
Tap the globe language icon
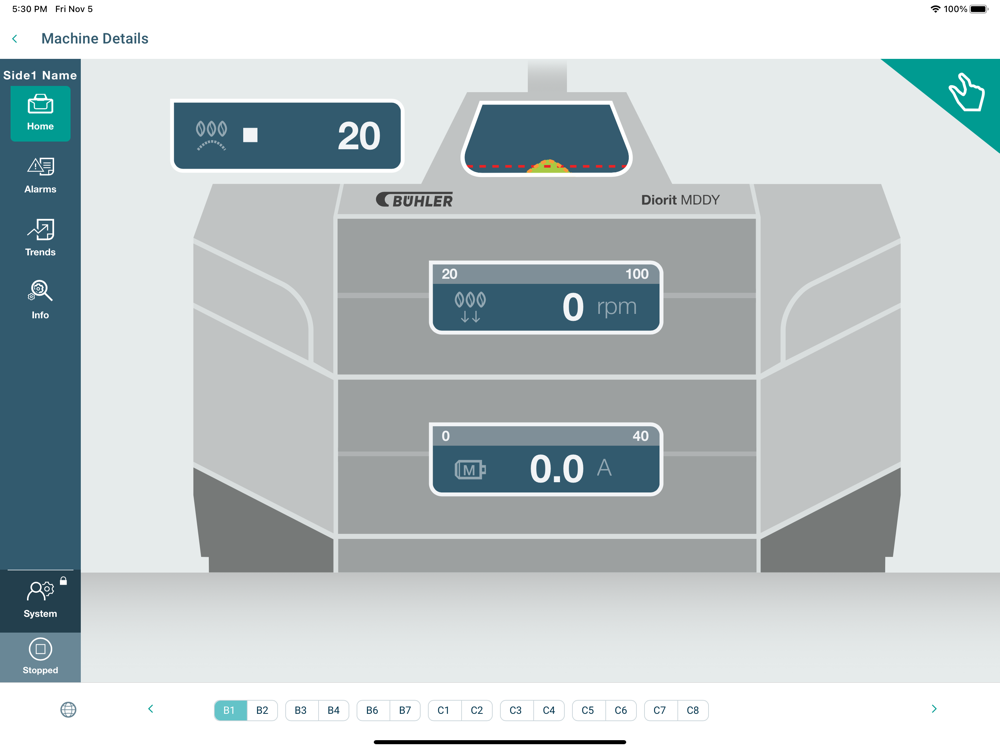pos(68,709)
